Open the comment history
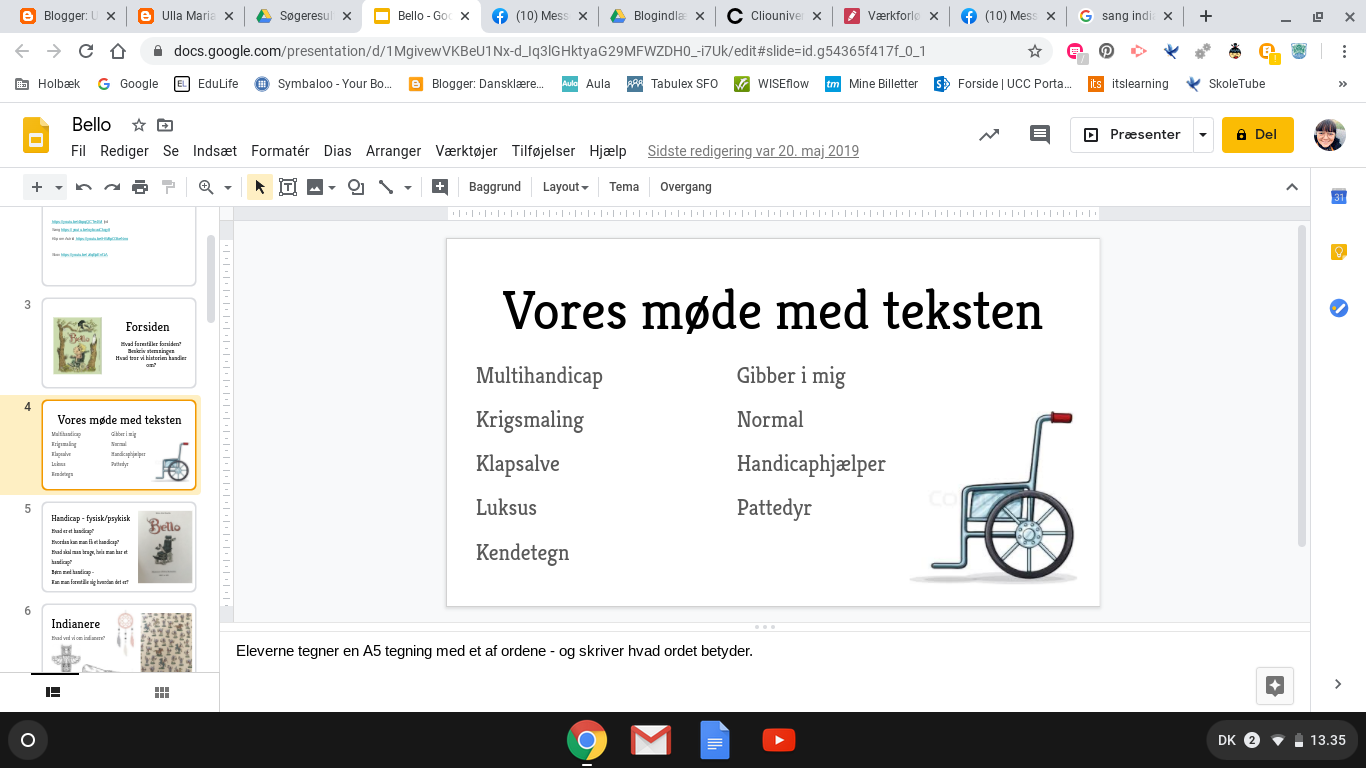Viewport: 1366px width, 768px height. coord(1040,135)
